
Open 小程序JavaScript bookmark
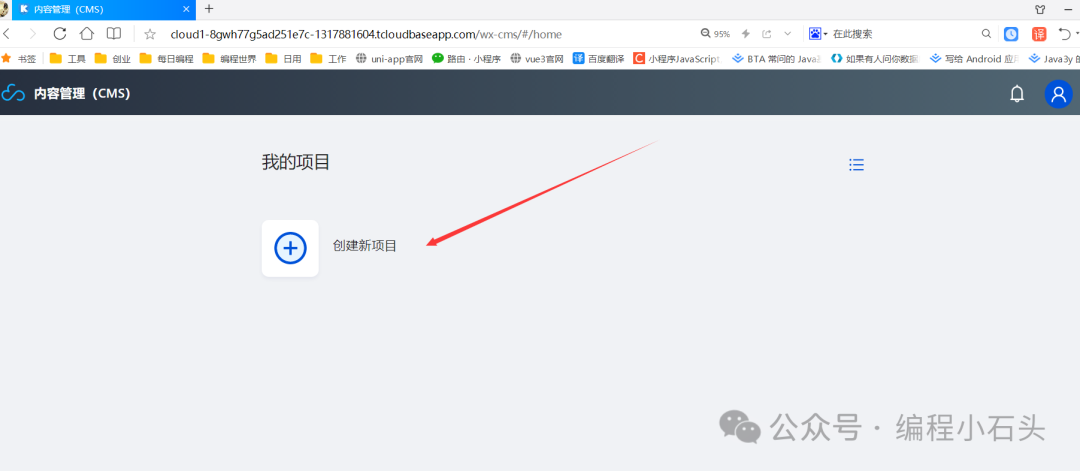click(677, 59)
